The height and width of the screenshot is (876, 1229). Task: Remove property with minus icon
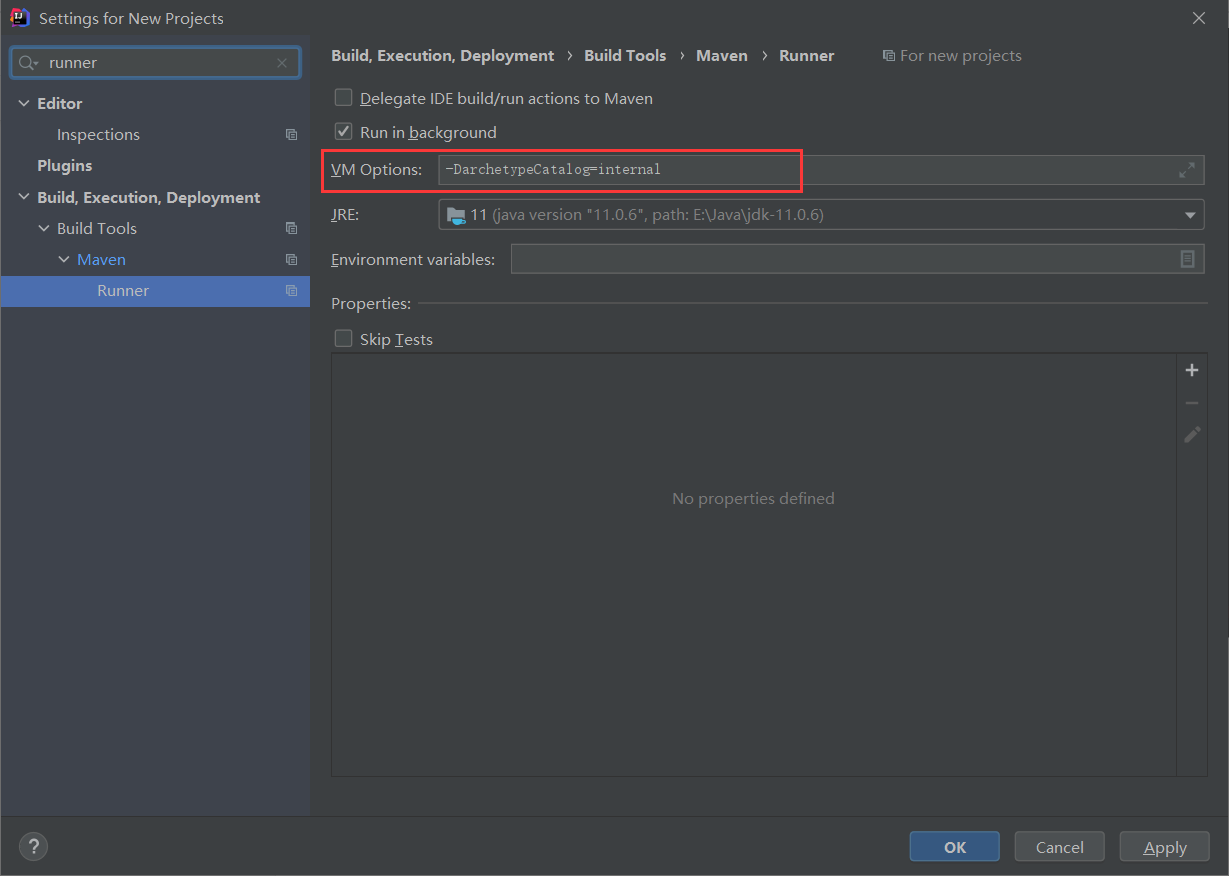pyautogui.click(x=1192, y=402)
